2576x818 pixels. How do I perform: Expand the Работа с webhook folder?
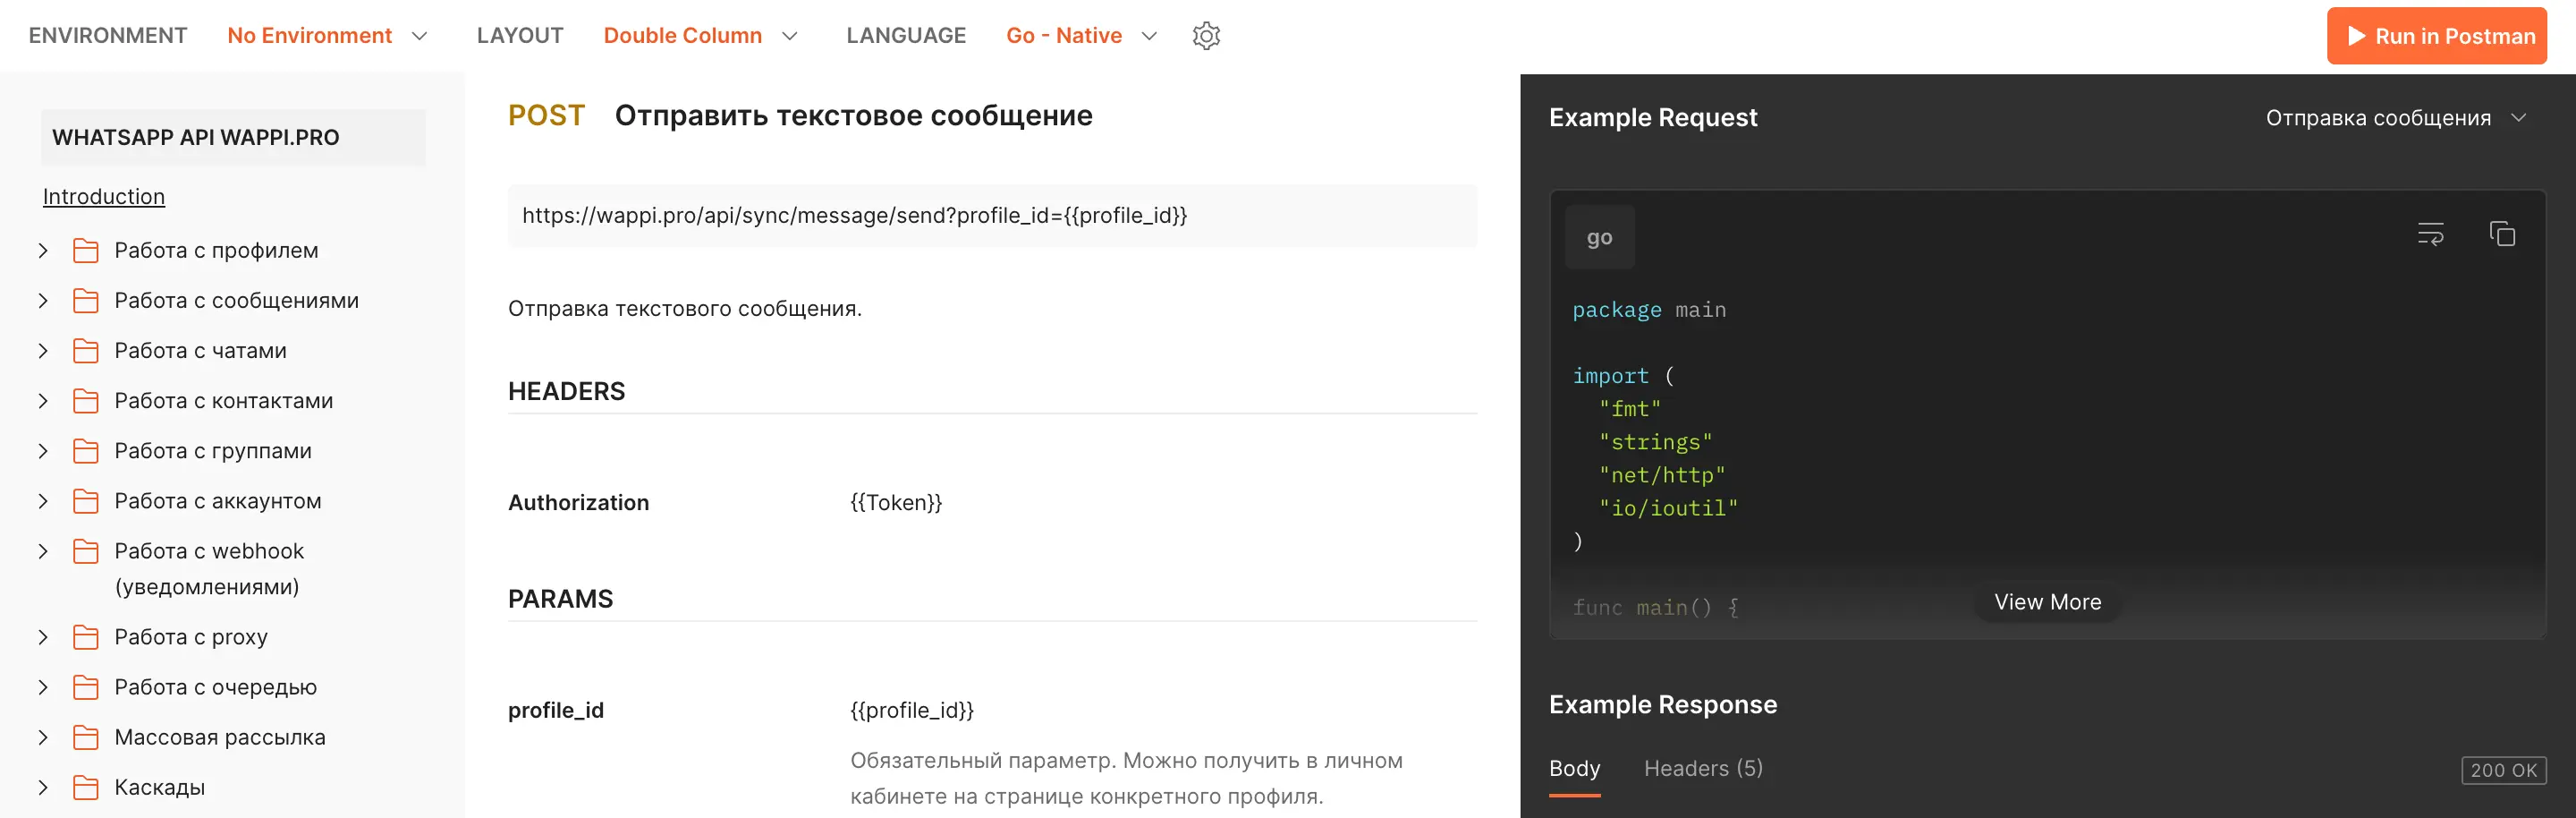(43, 550)
